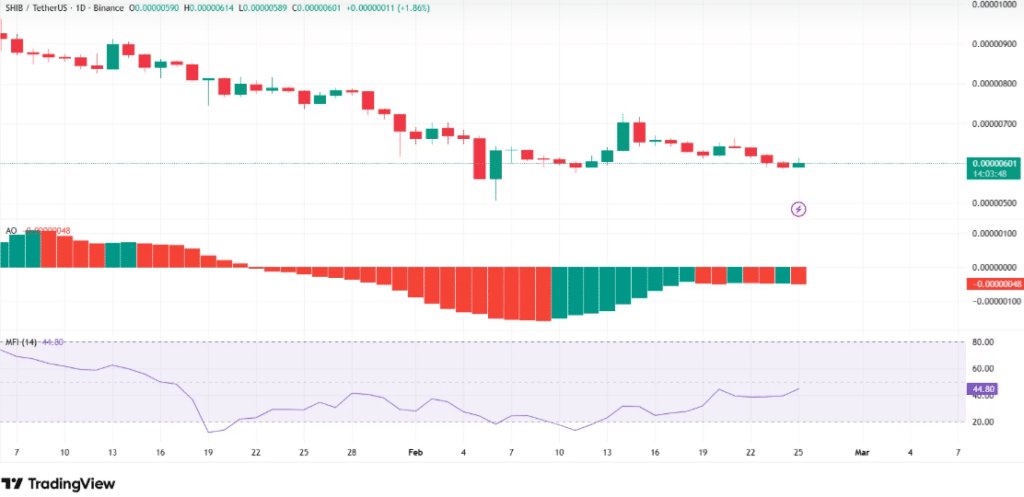
Task: Click the purple lightning bolt icon
Action: coord(798,209)
